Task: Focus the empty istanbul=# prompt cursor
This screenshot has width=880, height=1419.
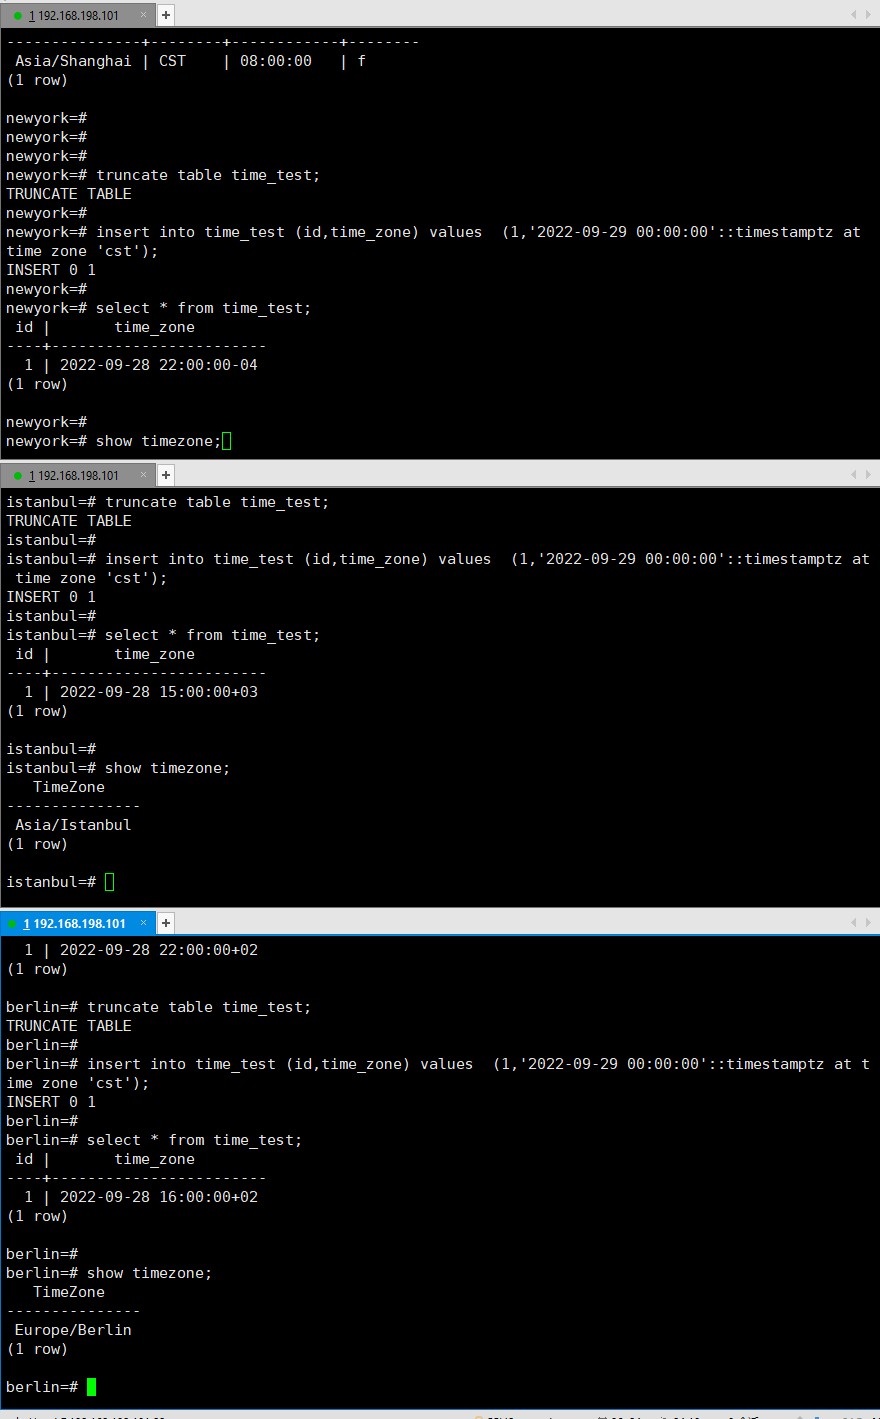Action: coord(110,882)
